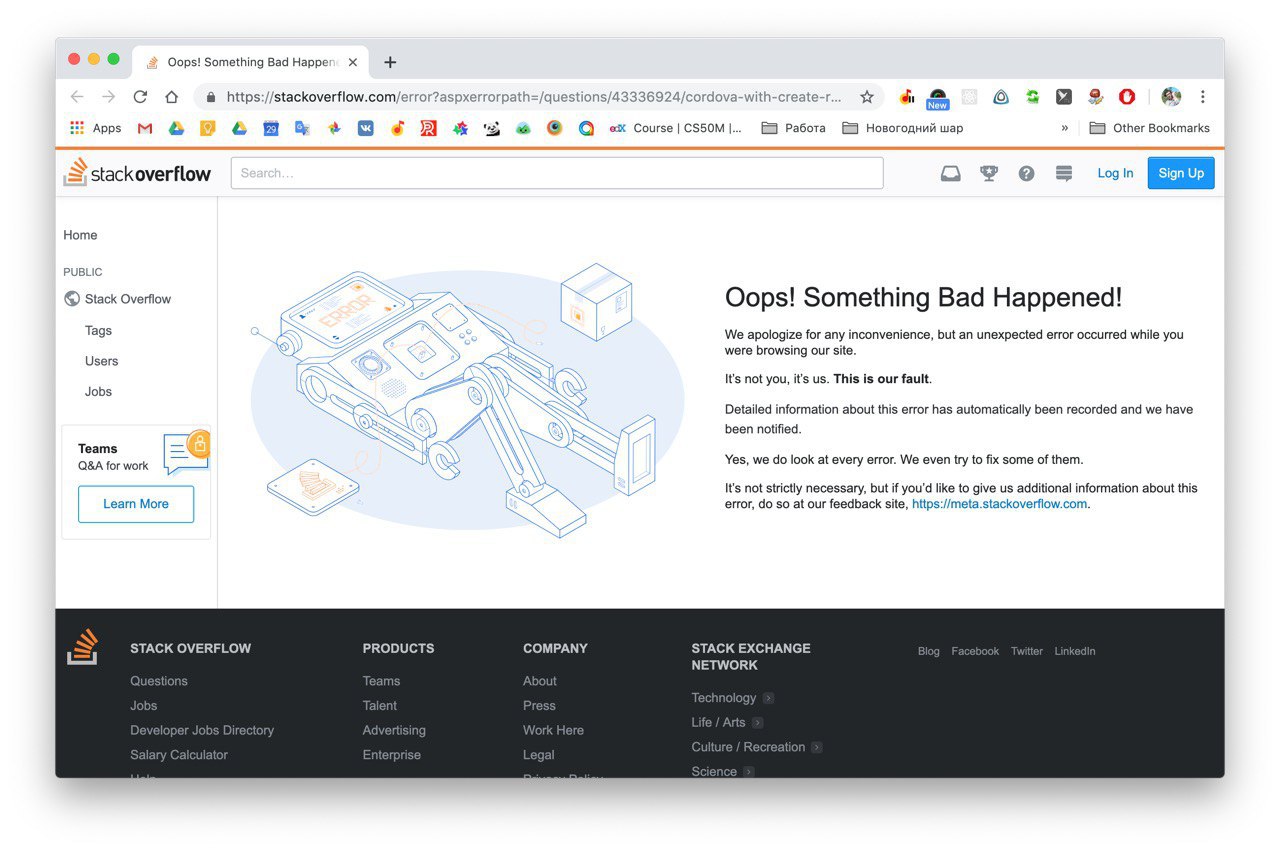The image size is (1280, 851).
Task: Open the inbox icon in the header
Action: pos(950,173)
